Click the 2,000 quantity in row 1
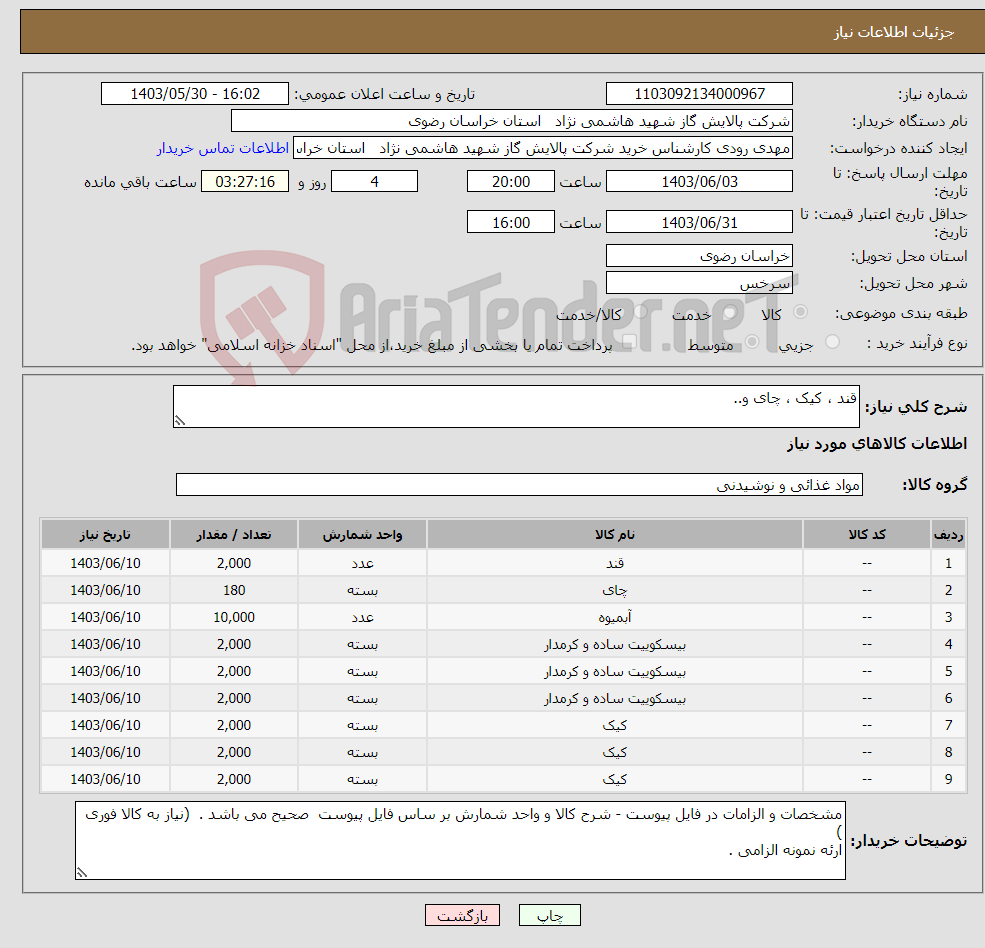The image size is (985, 948). tap(234, 563)
